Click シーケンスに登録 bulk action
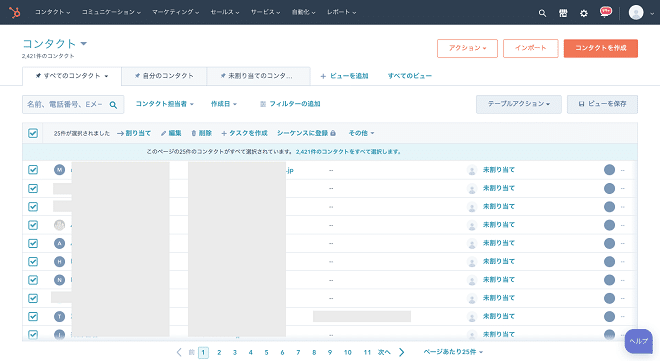This screenshot has height=361, width=660. tap(306, 133)
